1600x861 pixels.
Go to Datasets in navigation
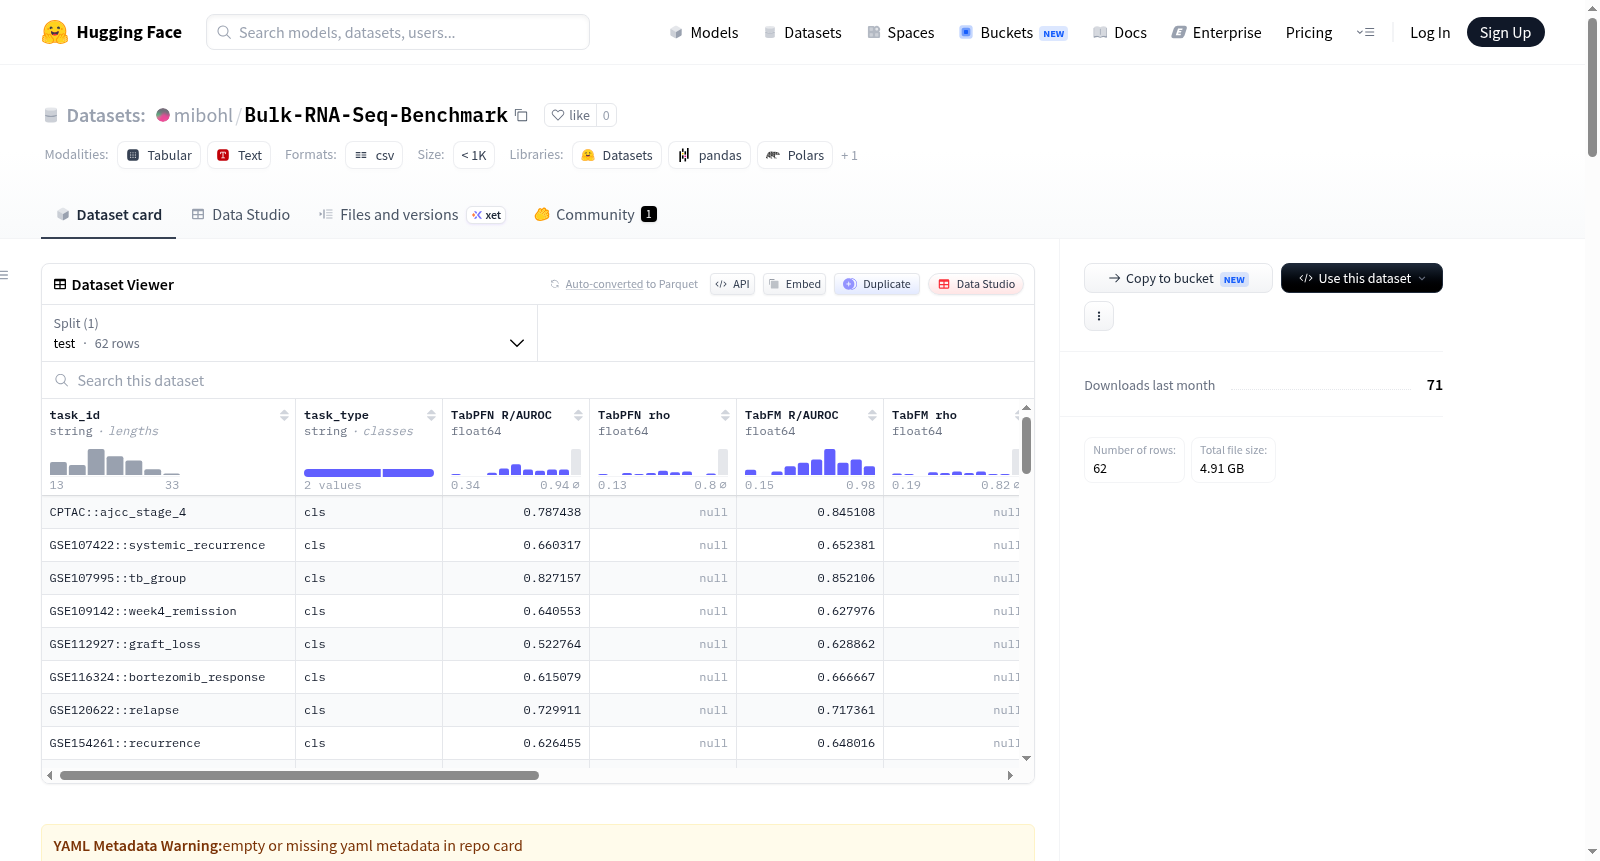(802, 33)
